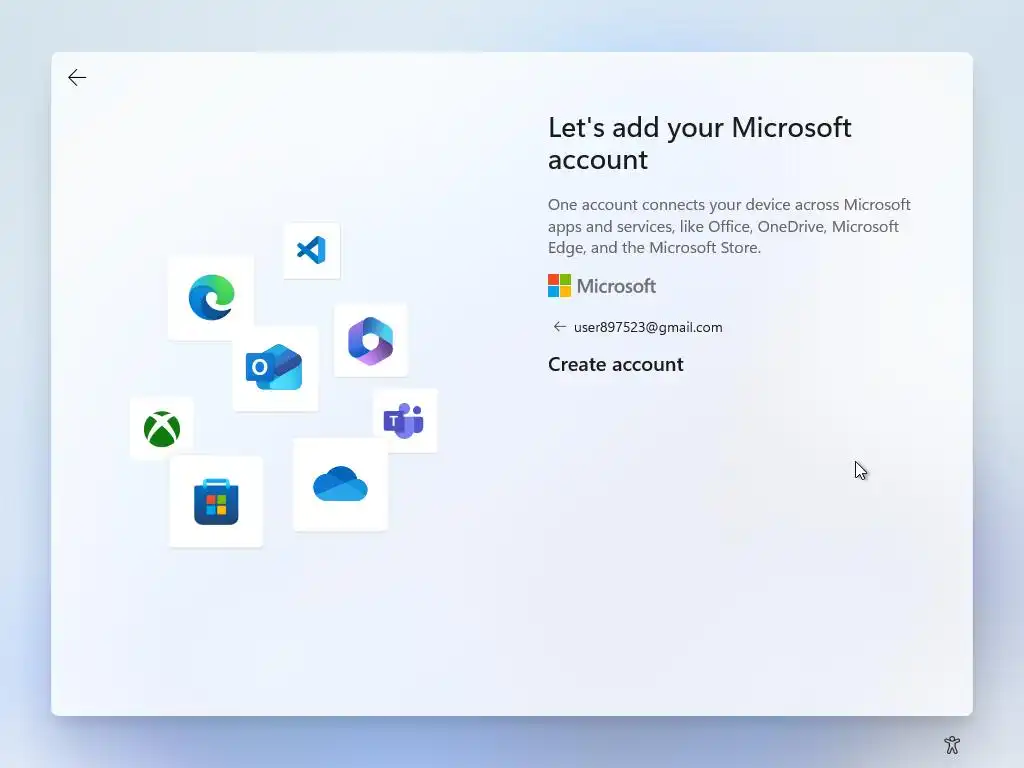Click the "One account connects your device" description
This screenshot has width=1024, height=768.
click(729, 226)
